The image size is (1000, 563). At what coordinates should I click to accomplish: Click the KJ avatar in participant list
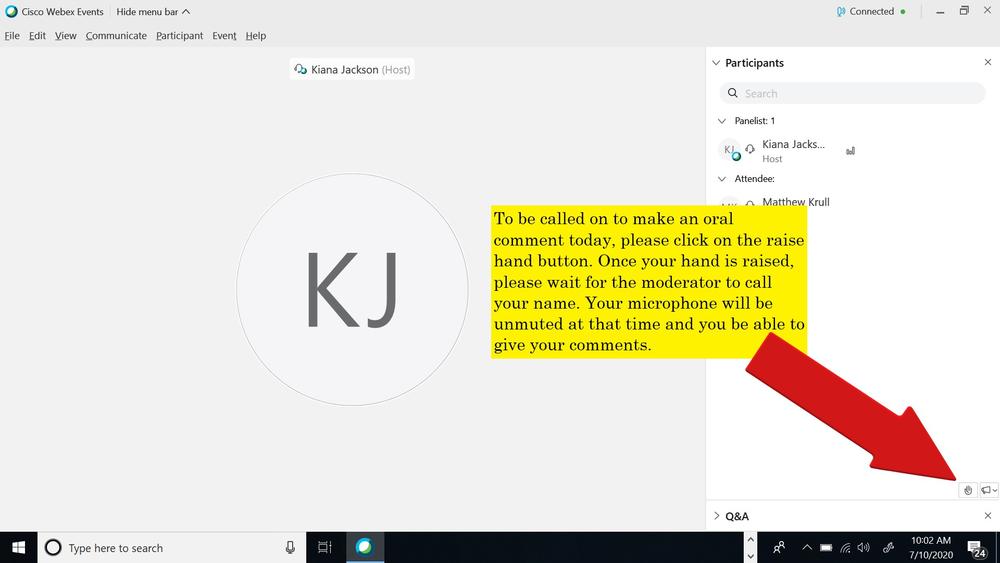(x=730, y=150)
